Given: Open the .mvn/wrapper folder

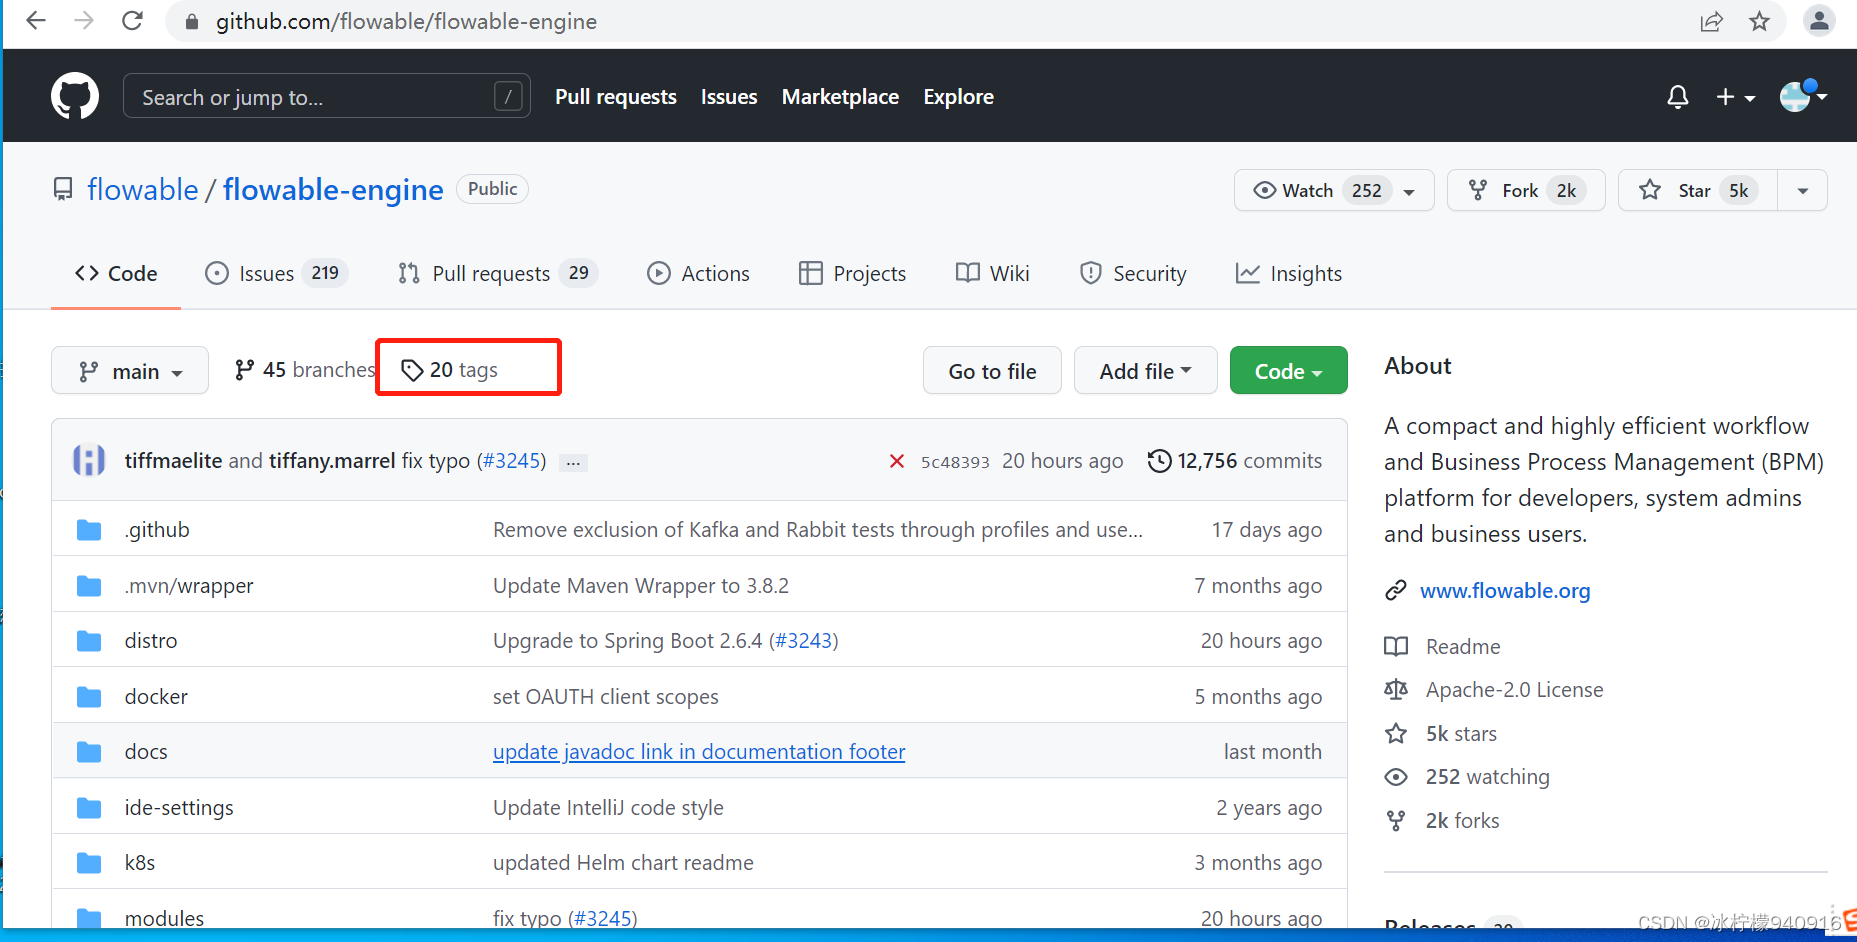Looking at the screenshot, I should [189, 586].
